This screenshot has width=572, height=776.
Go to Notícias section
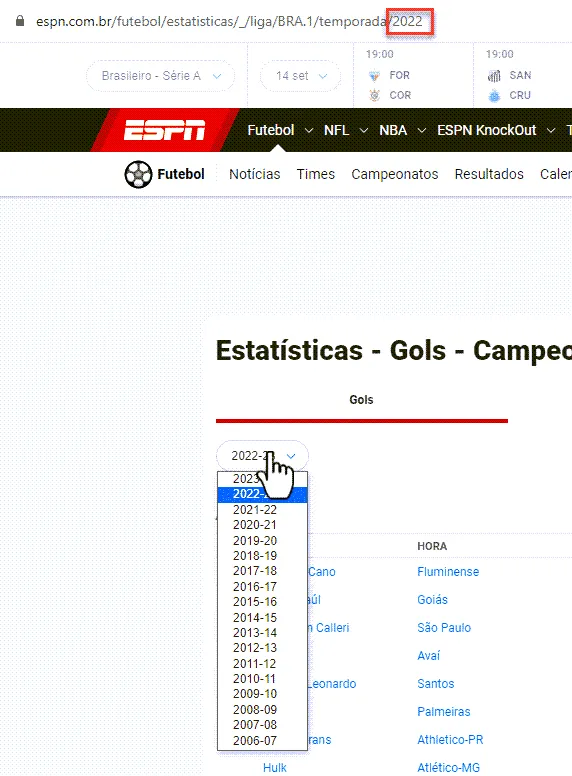click(x=254, y=174)
